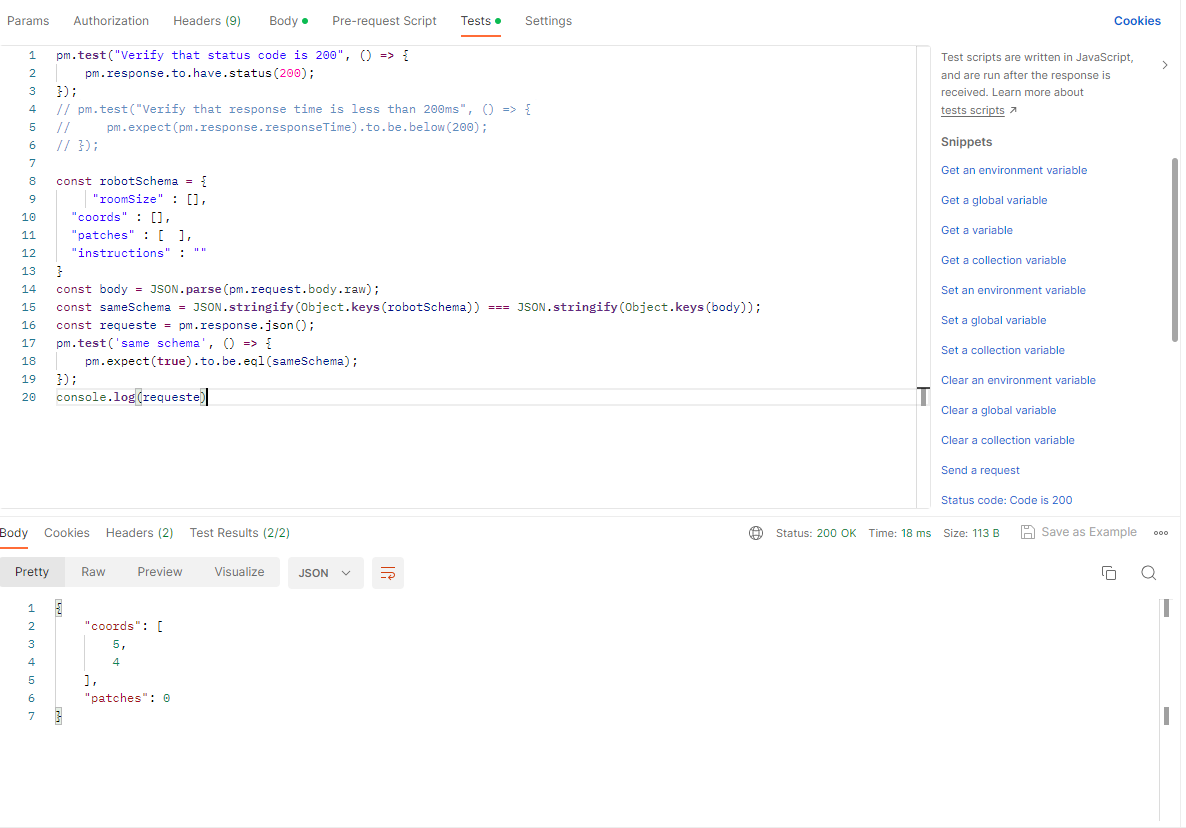Open network globe icon beside Status
The image size is (1186, 828).
756,533
